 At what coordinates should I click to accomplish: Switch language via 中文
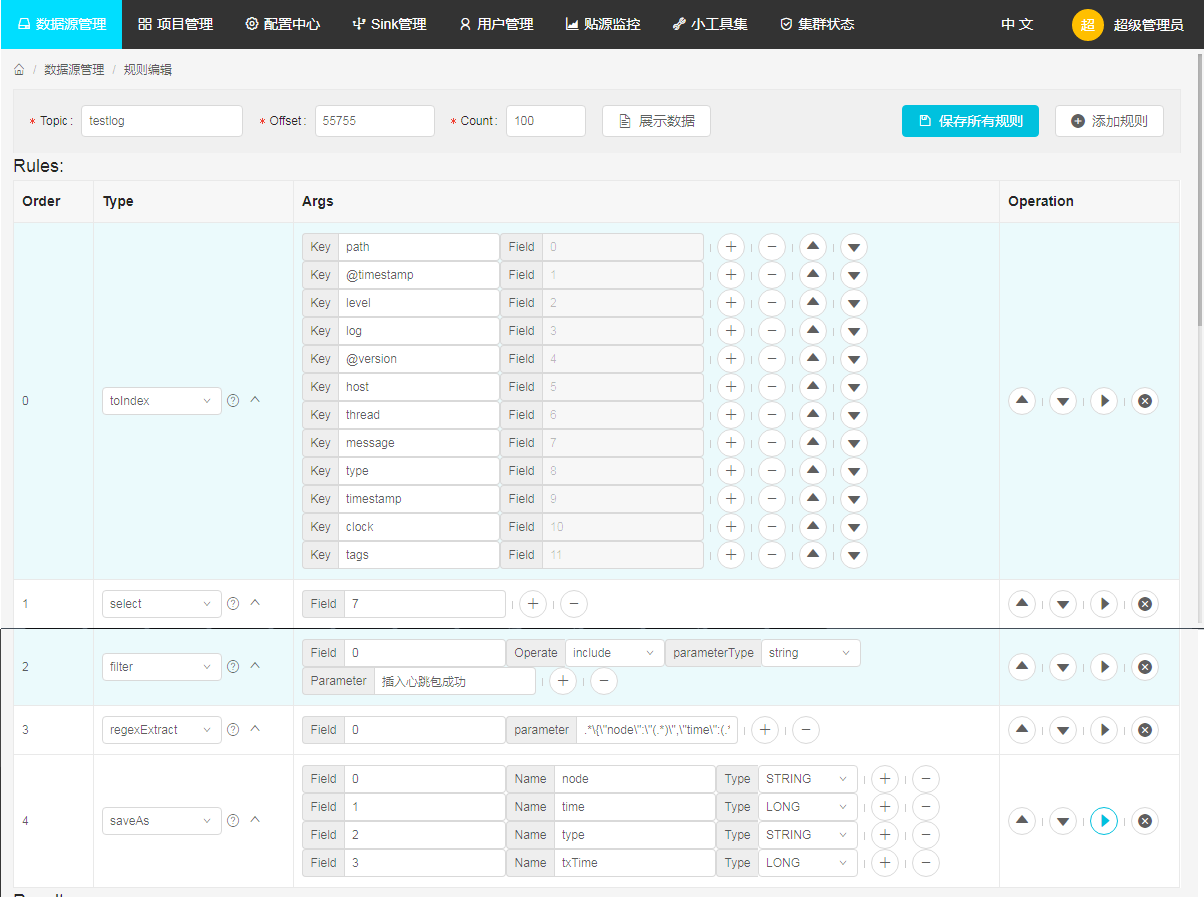pos(1017,24)
